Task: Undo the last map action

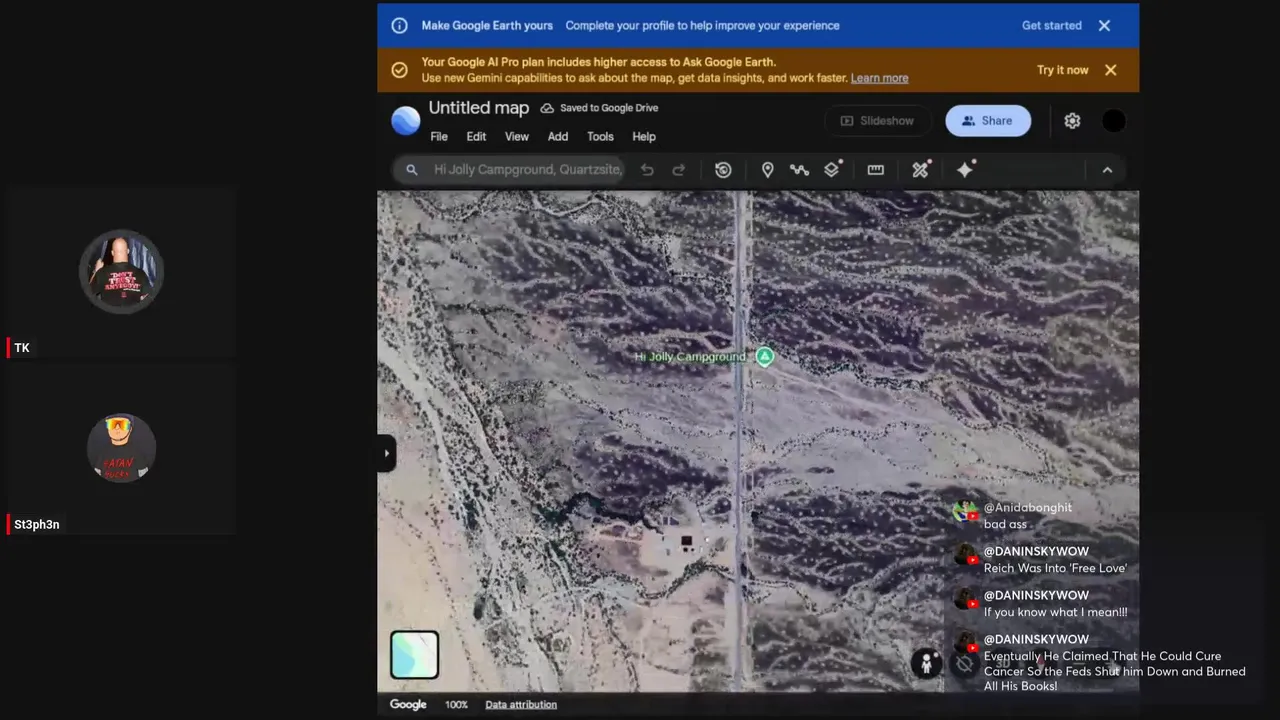Action: 647,170
